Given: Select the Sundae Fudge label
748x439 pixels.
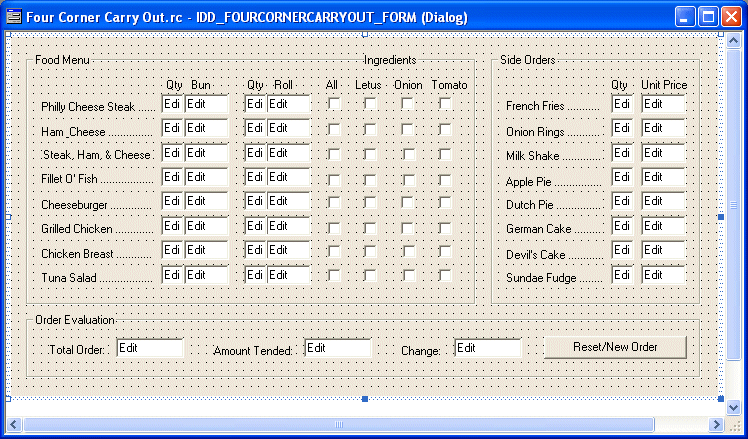Looking at the screenshot, I should pos(554,278).
